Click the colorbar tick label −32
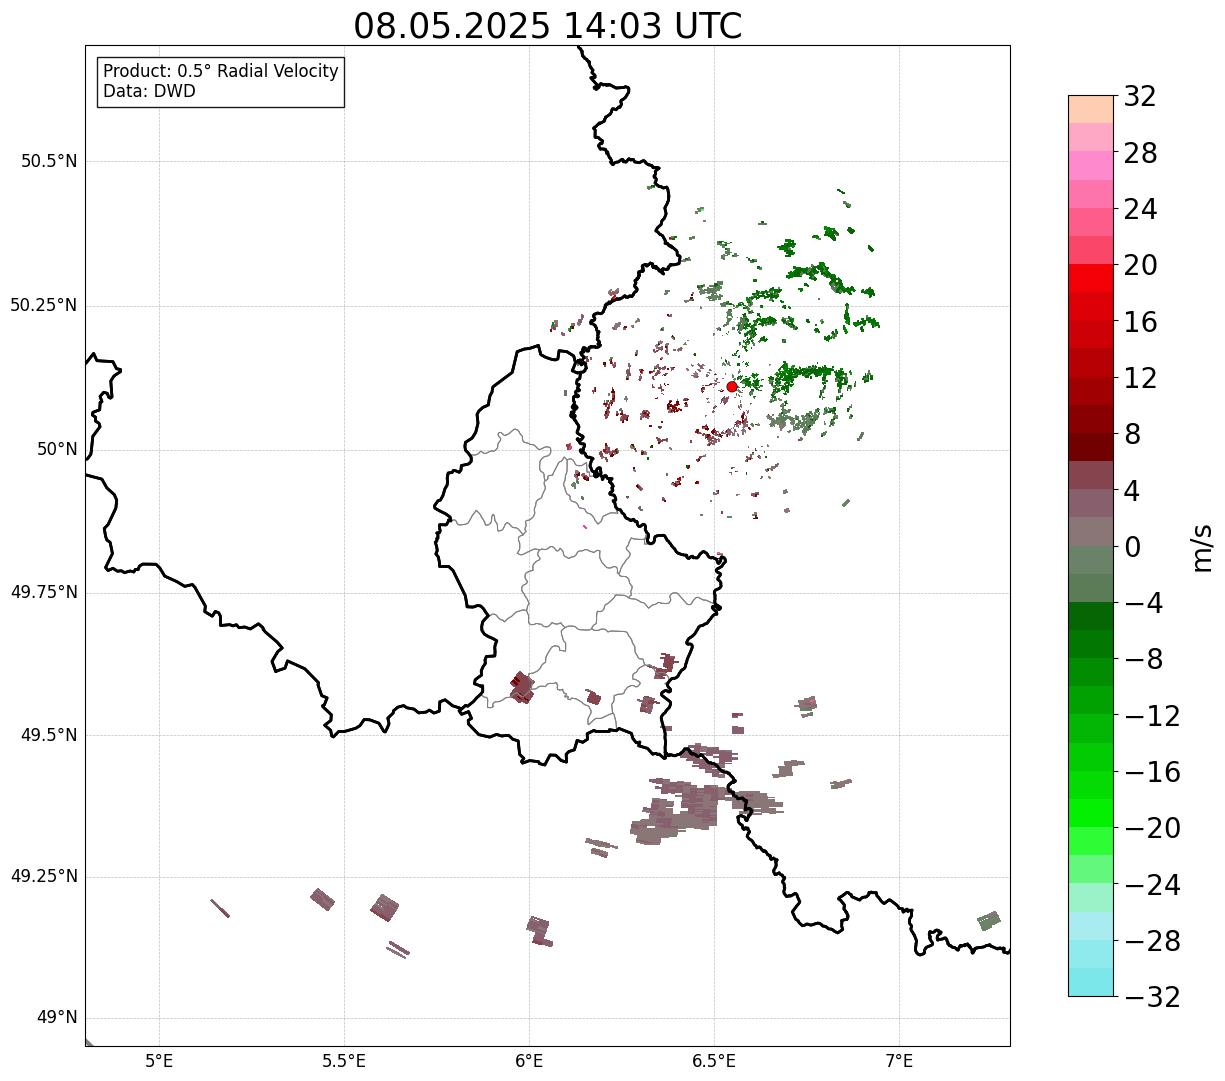 tap(1152, 997)
